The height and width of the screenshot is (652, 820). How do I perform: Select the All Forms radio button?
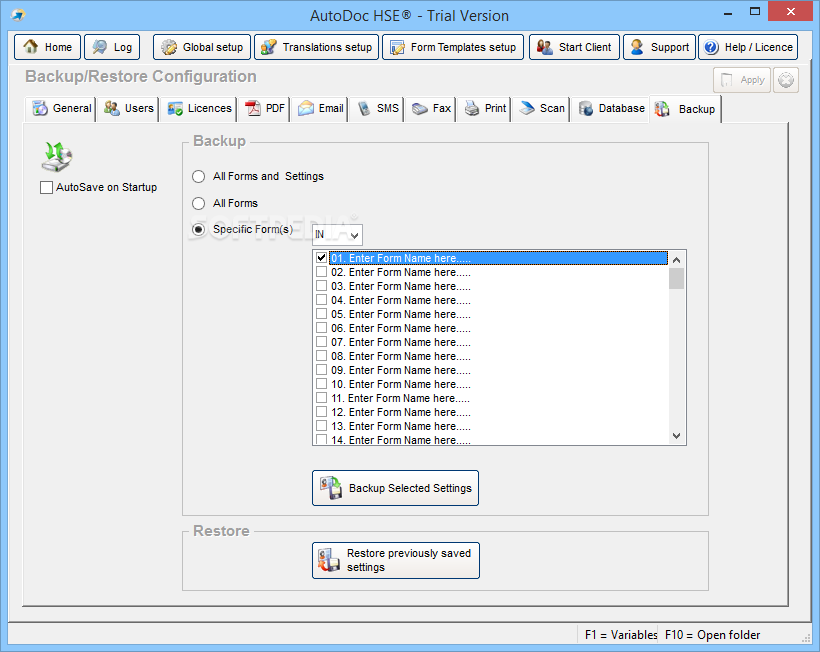click(x=198, y=203)
